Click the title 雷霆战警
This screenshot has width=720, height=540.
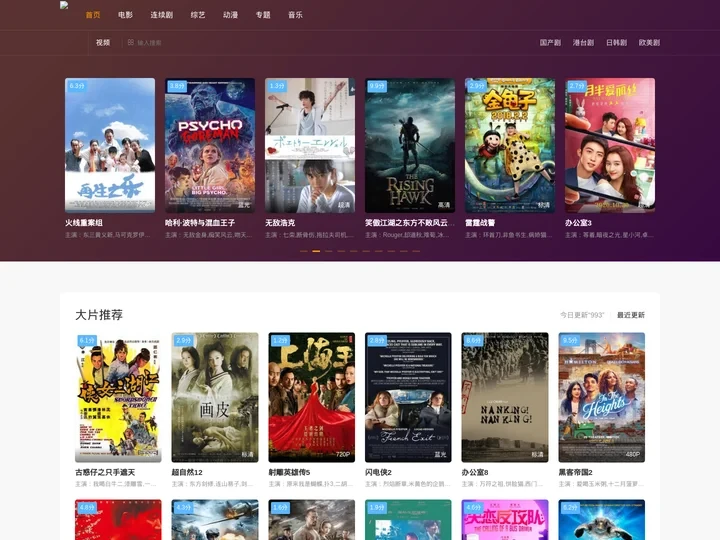click(x=480, y=223)
